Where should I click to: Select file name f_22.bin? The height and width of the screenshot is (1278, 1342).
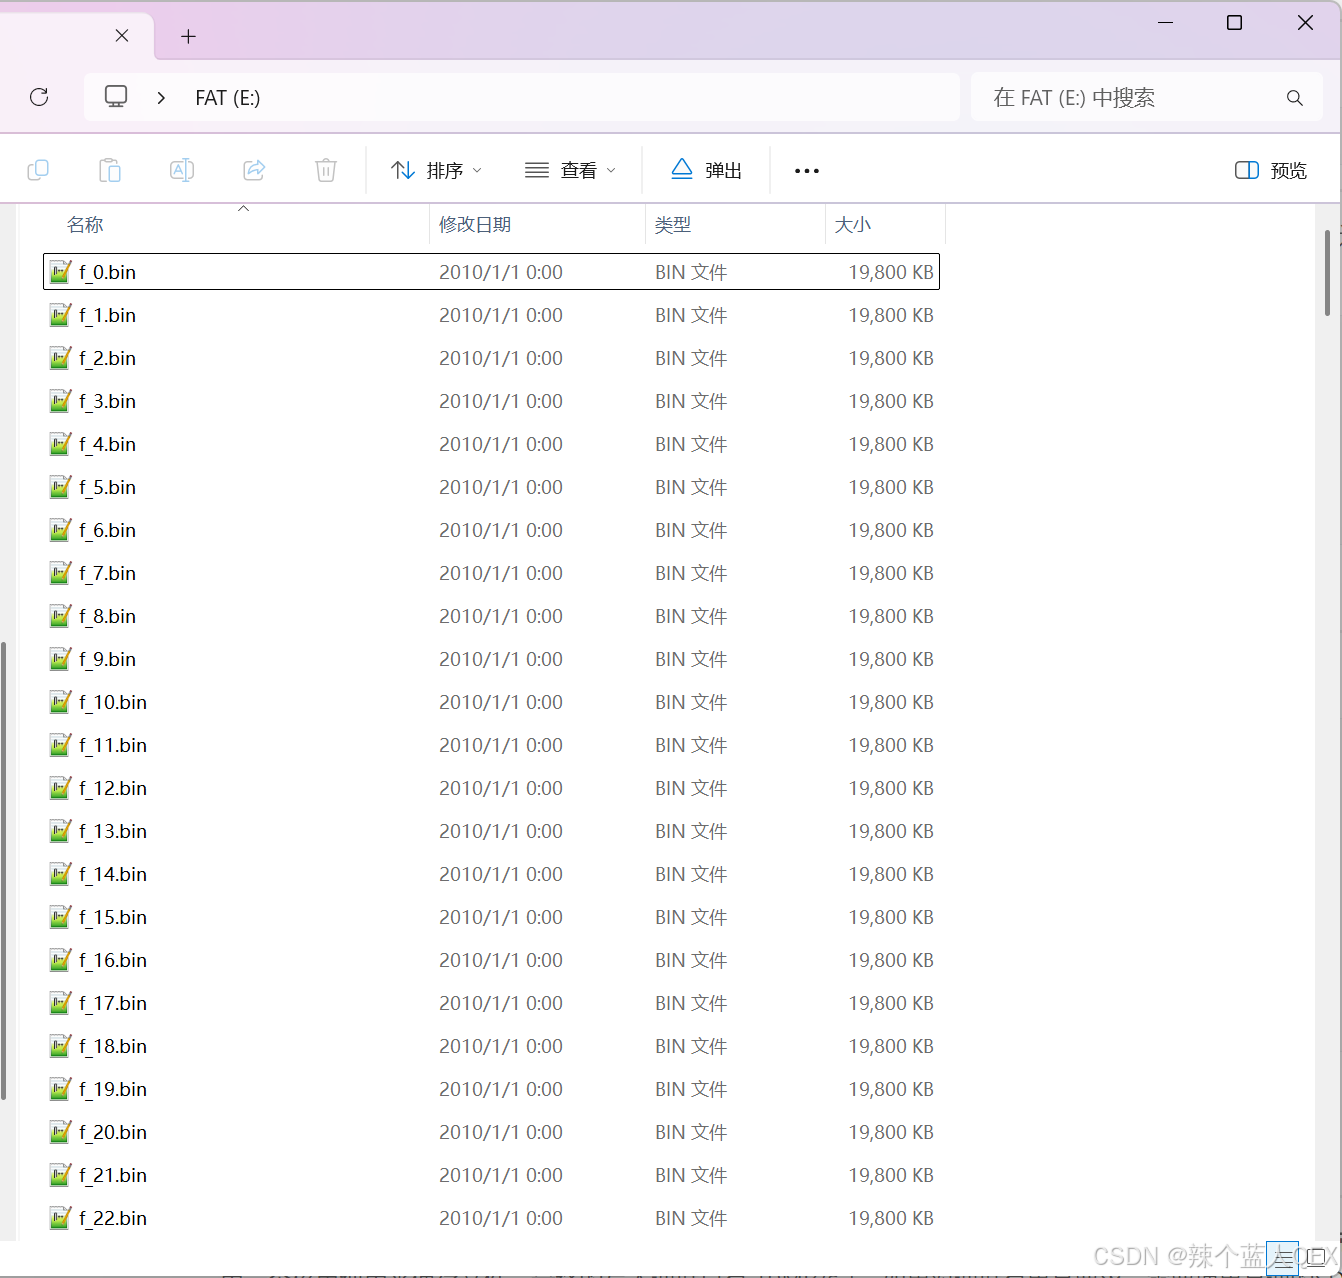click(x=113, y=1218)
